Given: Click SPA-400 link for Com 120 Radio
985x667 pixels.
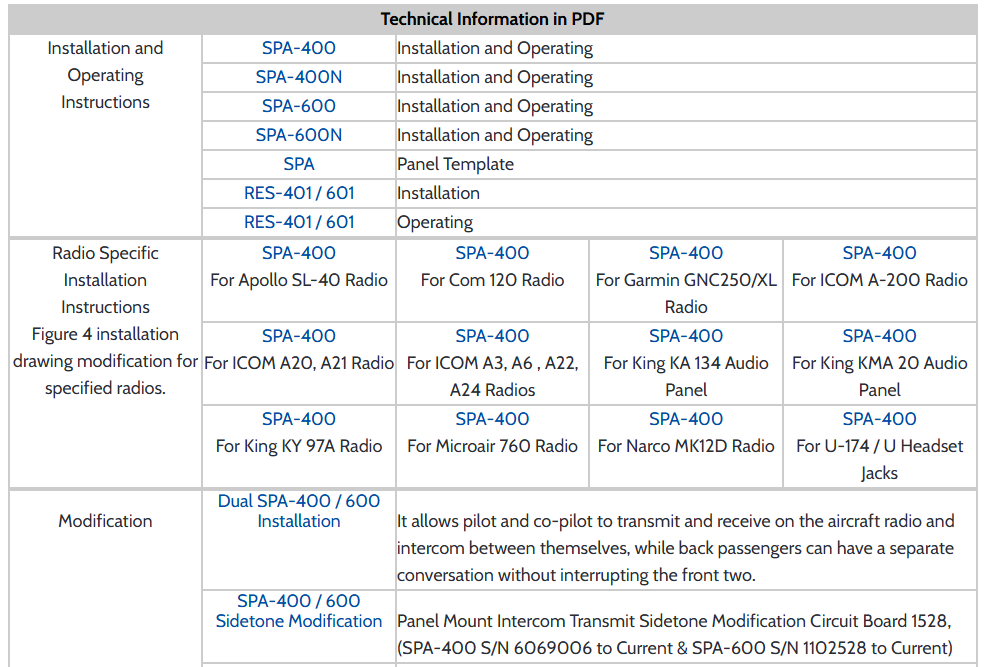Looking at the screenshot, I should (x=492, y=253).
